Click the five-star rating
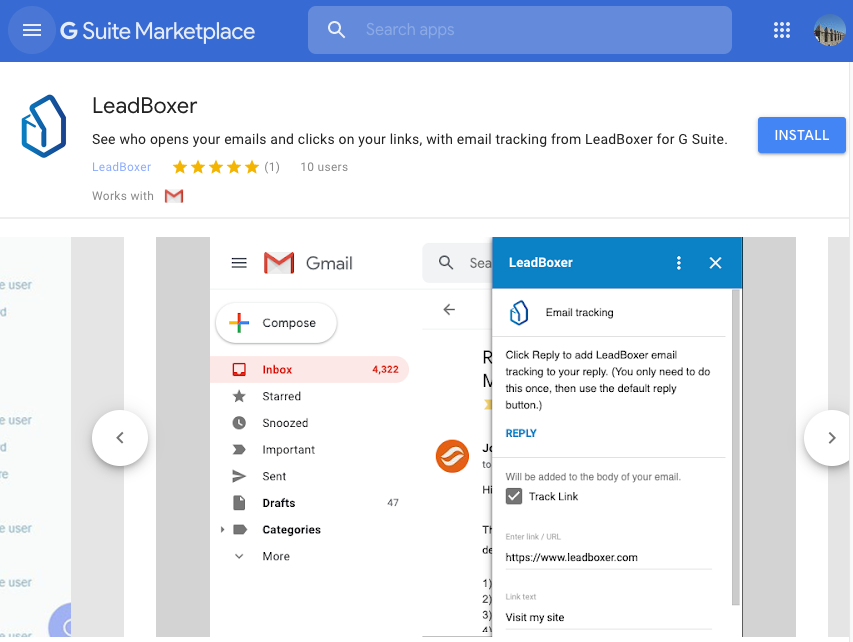 click(215, 167)
